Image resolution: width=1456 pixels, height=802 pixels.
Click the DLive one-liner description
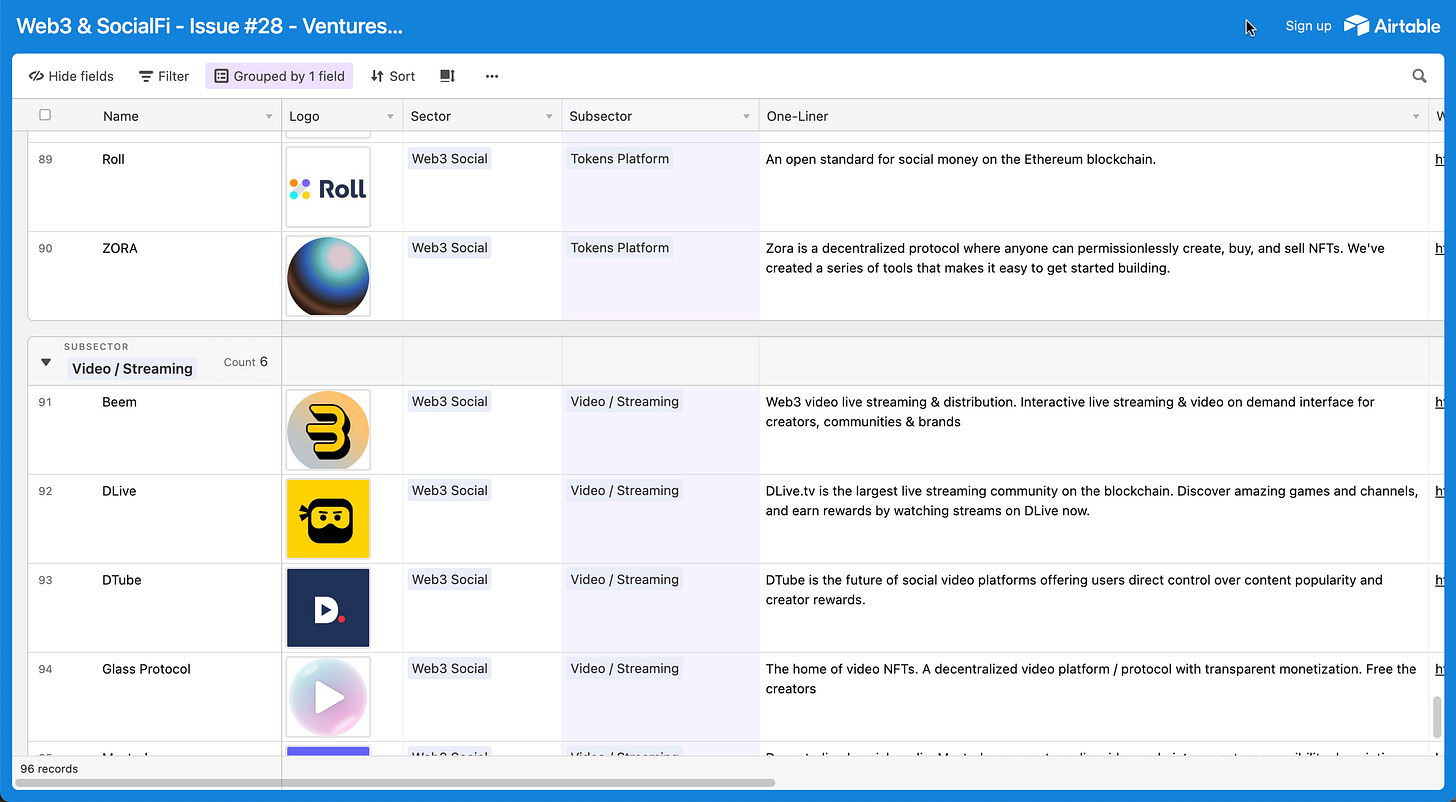1092,501
